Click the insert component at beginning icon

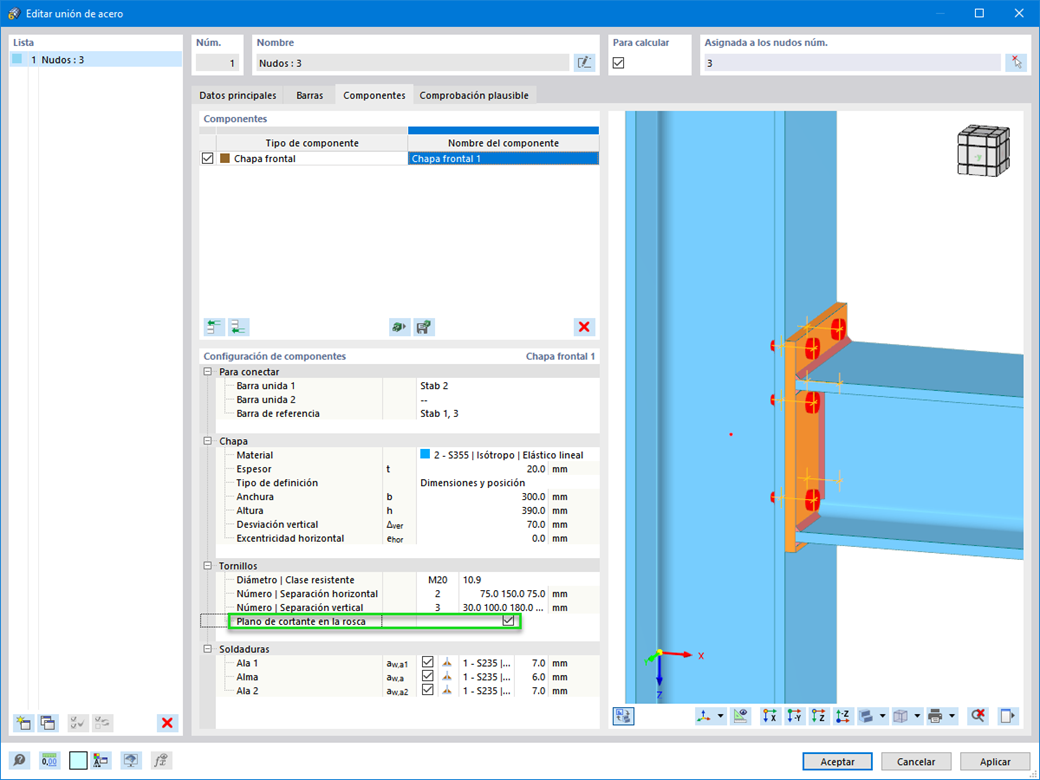coord(214,327)
